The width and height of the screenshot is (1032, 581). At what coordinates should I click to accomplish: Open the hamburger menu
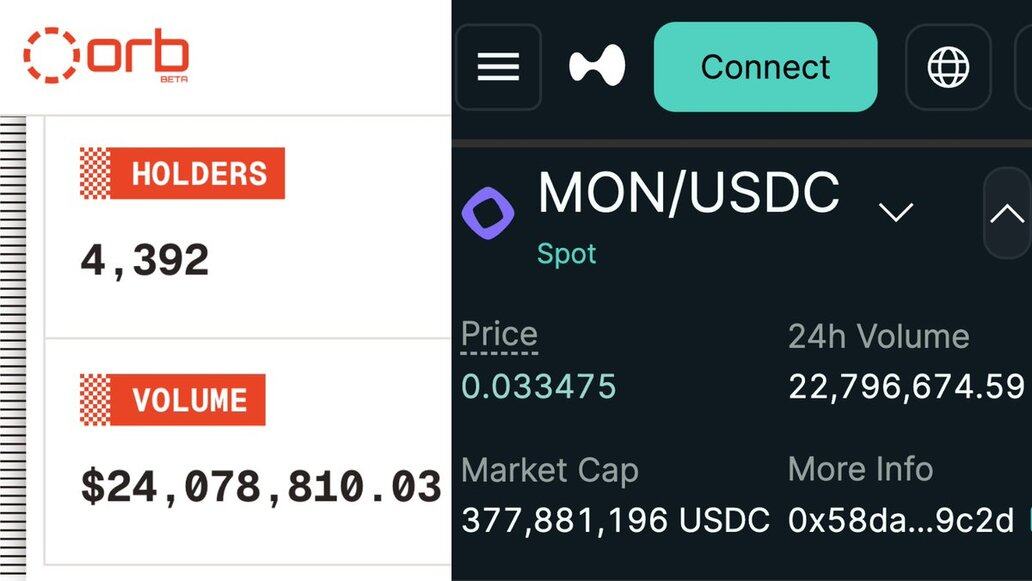pyautogui.click(x=498, y=67)
